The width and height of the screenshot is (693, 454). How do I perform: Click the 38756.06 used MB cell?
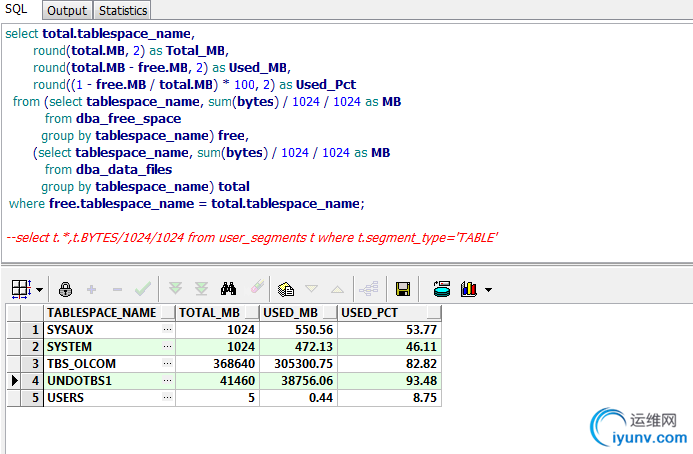(x=298, y=381)
